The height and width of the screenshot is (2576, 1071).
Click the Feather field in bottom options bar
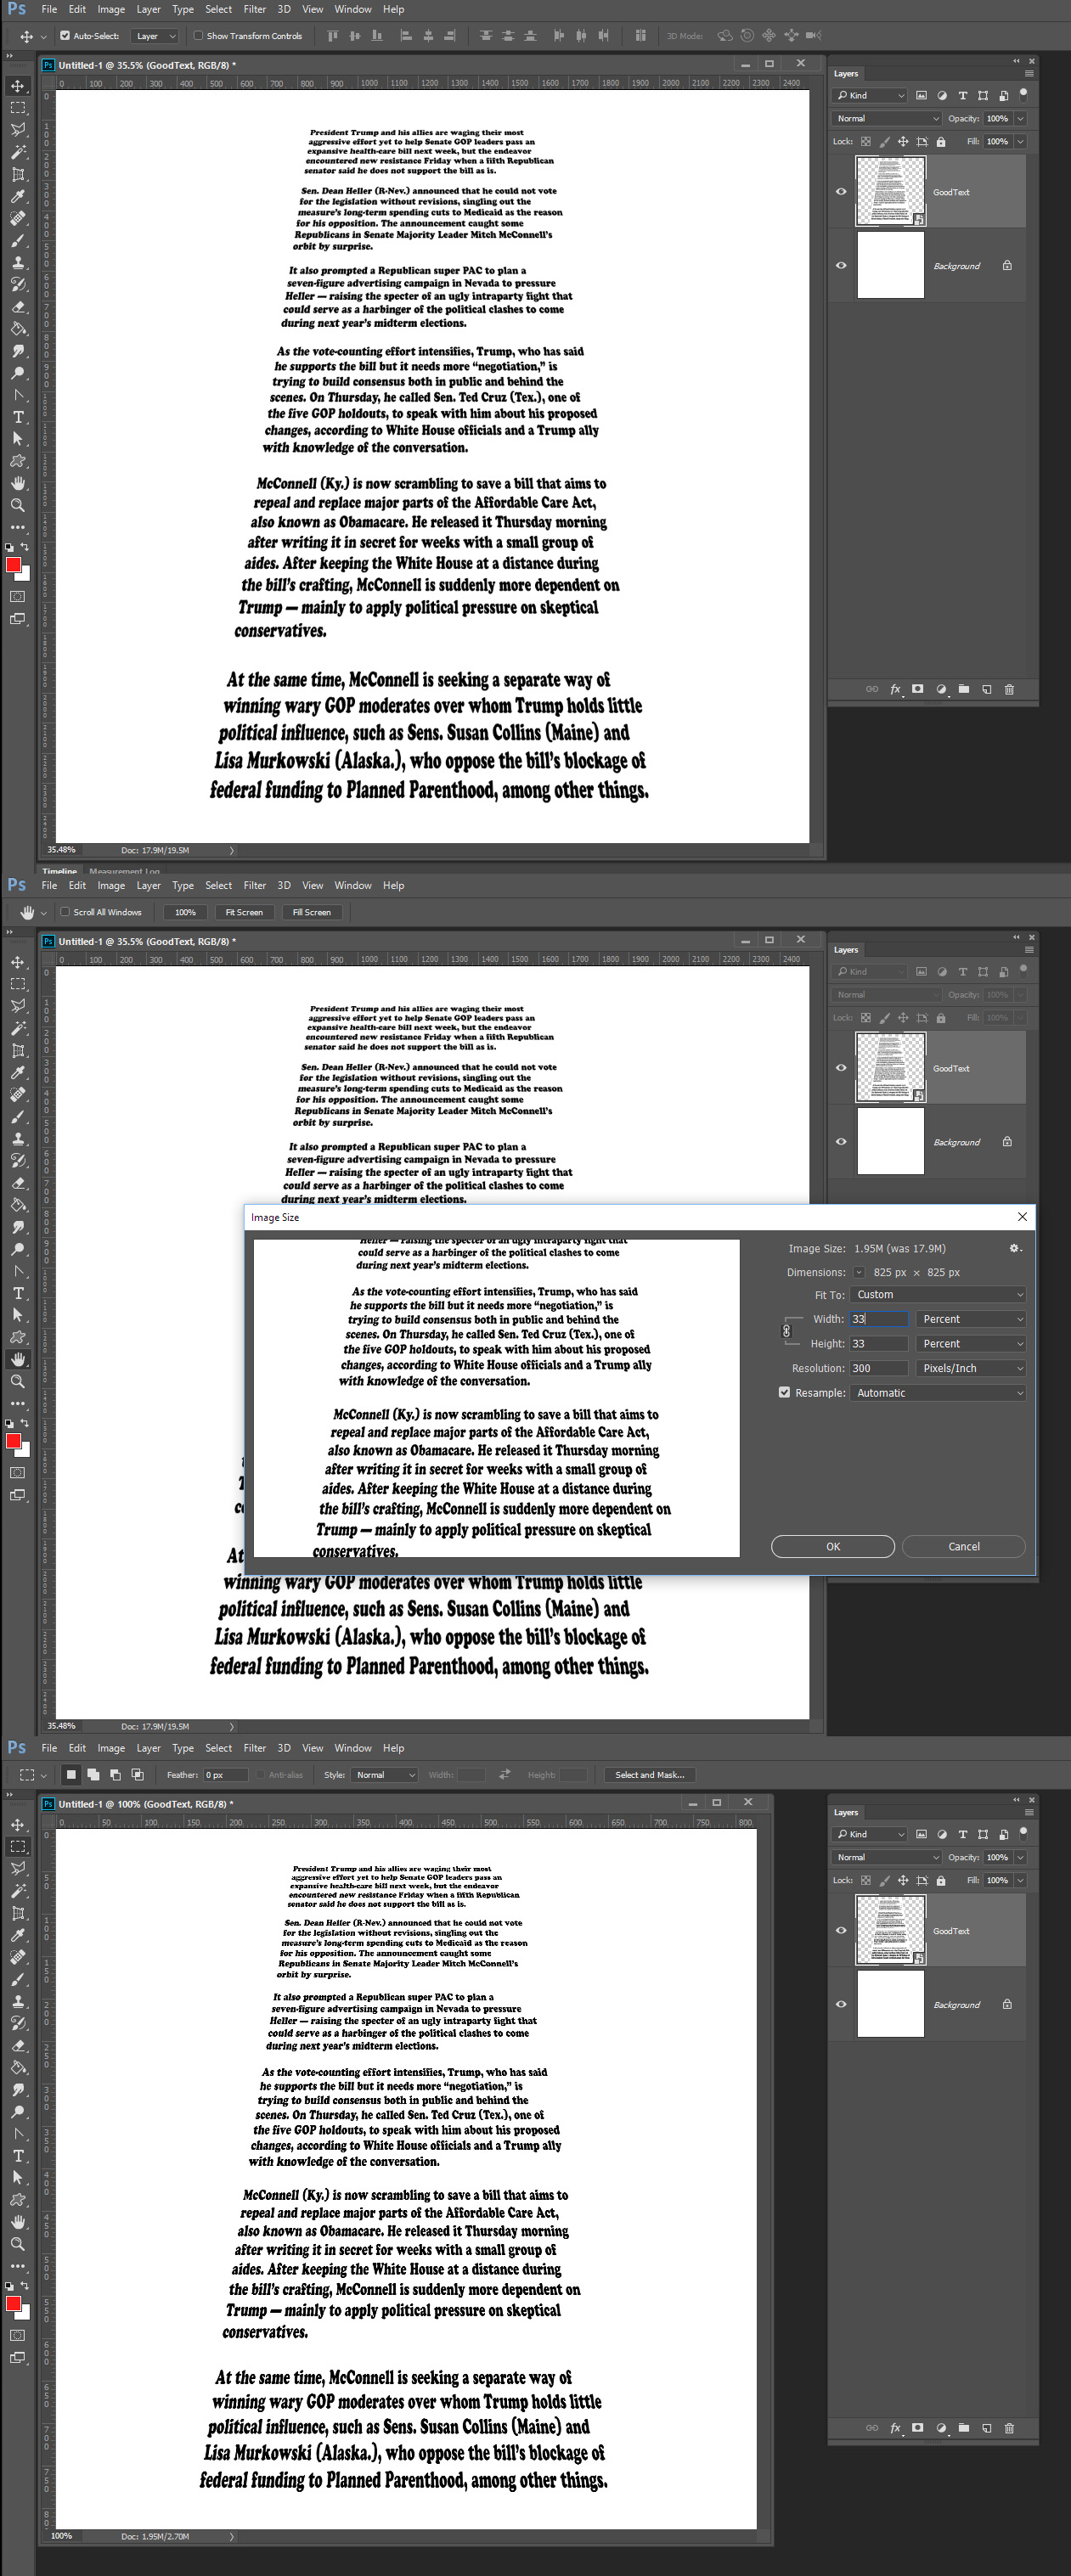[x=226, y=1775]
